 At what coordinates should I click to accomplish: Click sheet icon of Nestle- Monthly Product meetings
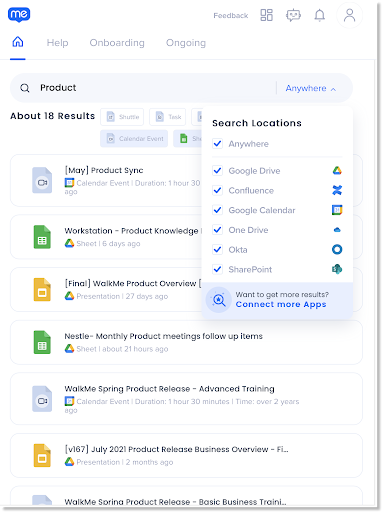[42, 342]
